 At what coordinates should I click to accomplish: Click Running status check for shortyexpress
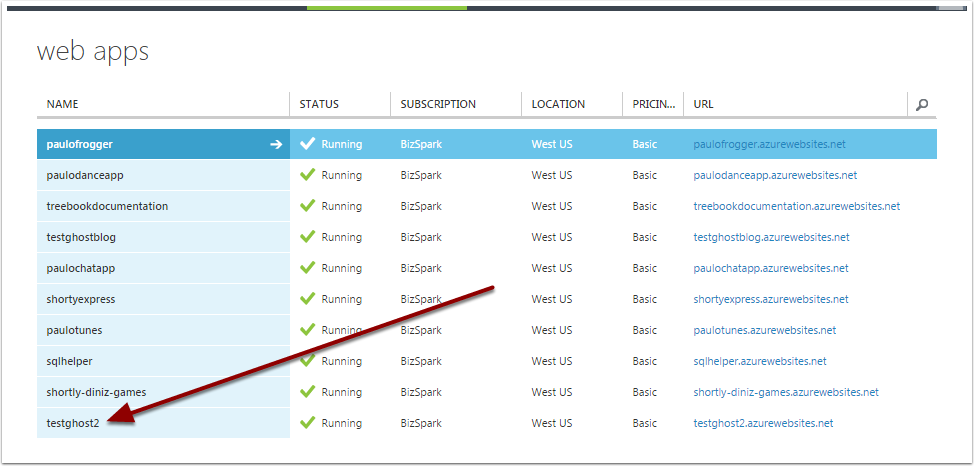[x=307, y=299]
